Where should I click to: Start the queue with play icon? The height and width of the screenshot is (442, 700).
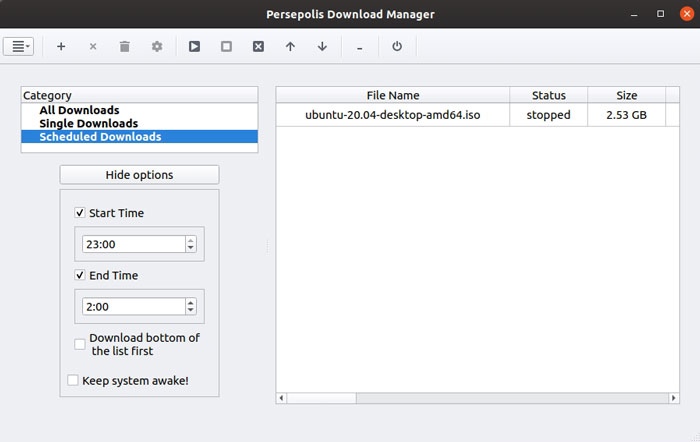[194, 46]
